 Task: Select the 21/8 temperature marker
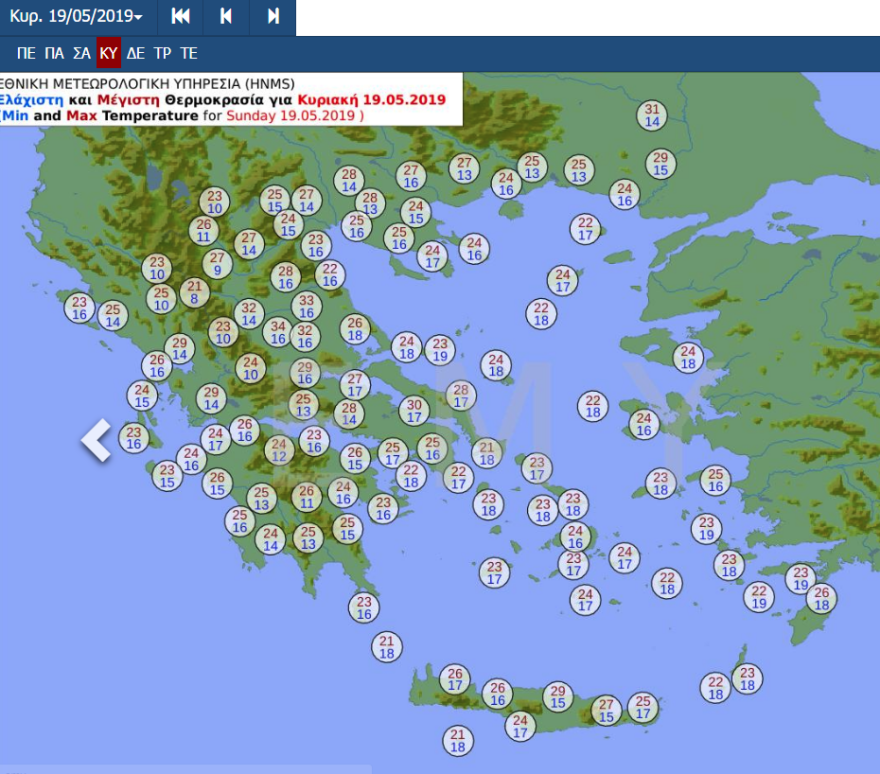(x=194, y=292)
